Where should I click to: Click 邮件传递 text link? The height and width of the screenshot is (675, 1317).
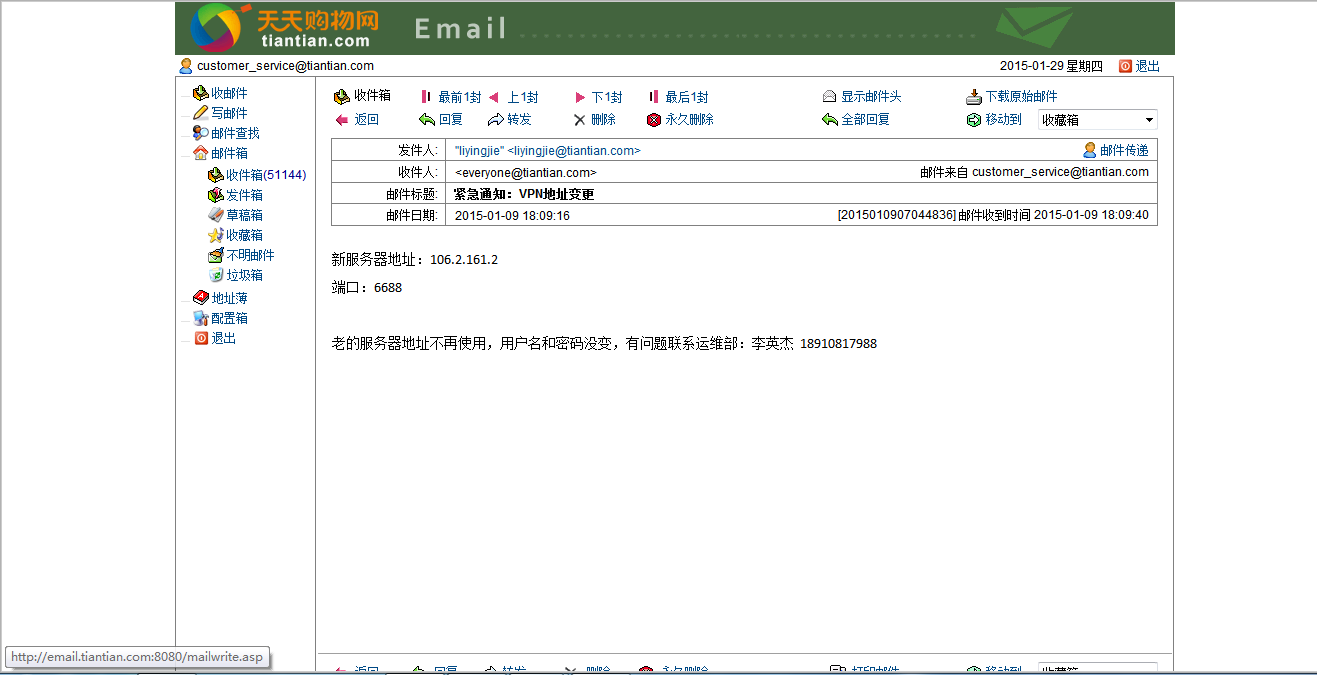(x=1124, y=151)
